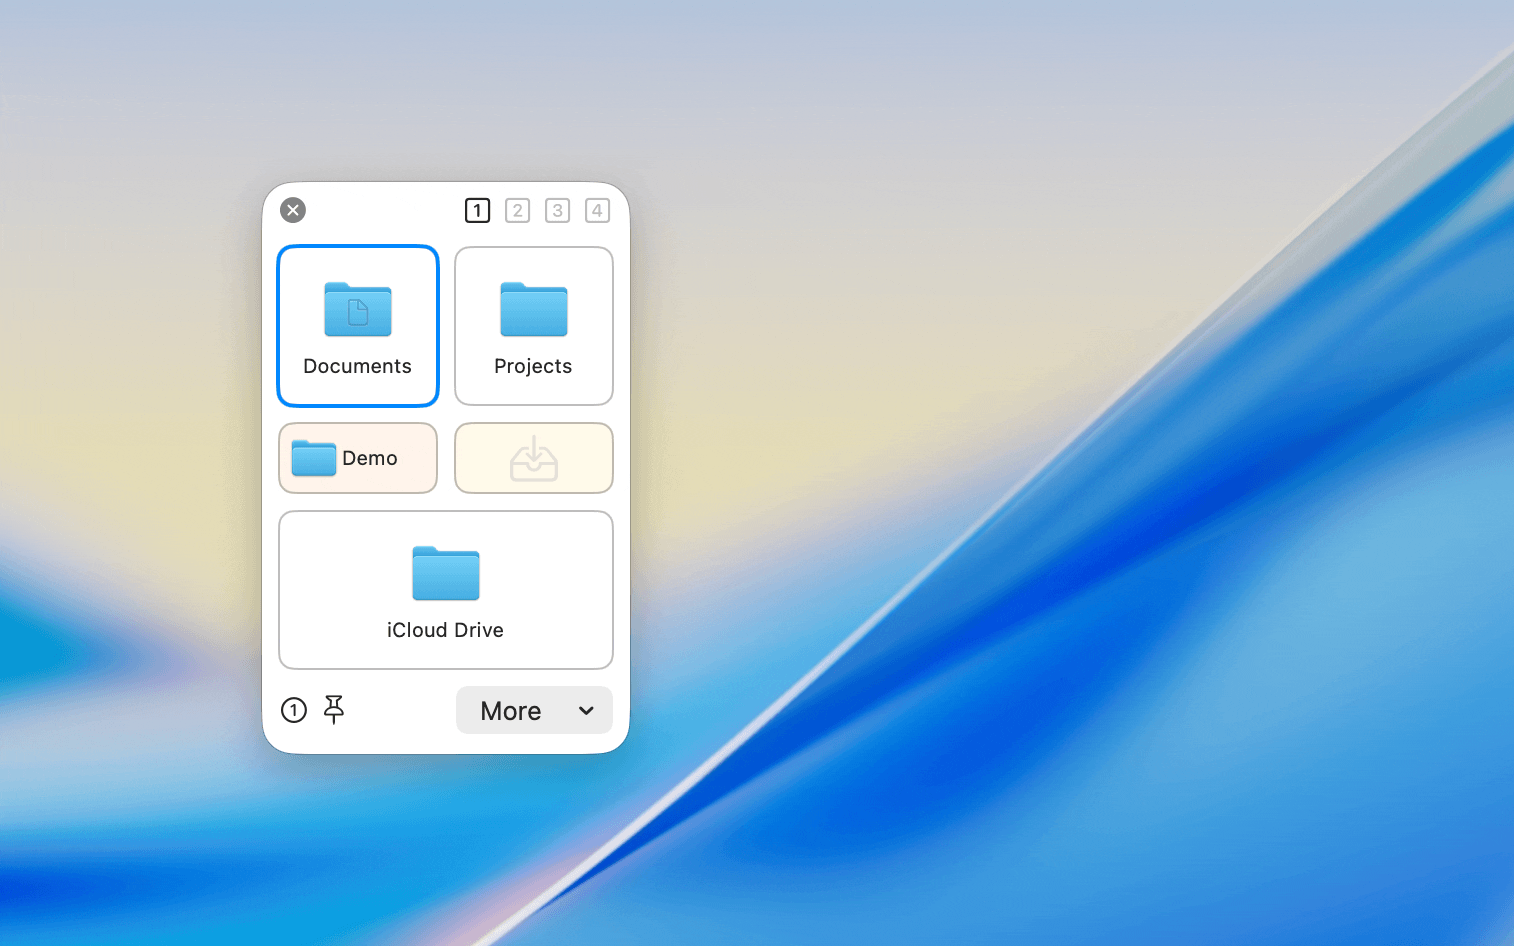Click the circled number 1 icon
This screenshot has width=1514, height=946.
point(294,710)
